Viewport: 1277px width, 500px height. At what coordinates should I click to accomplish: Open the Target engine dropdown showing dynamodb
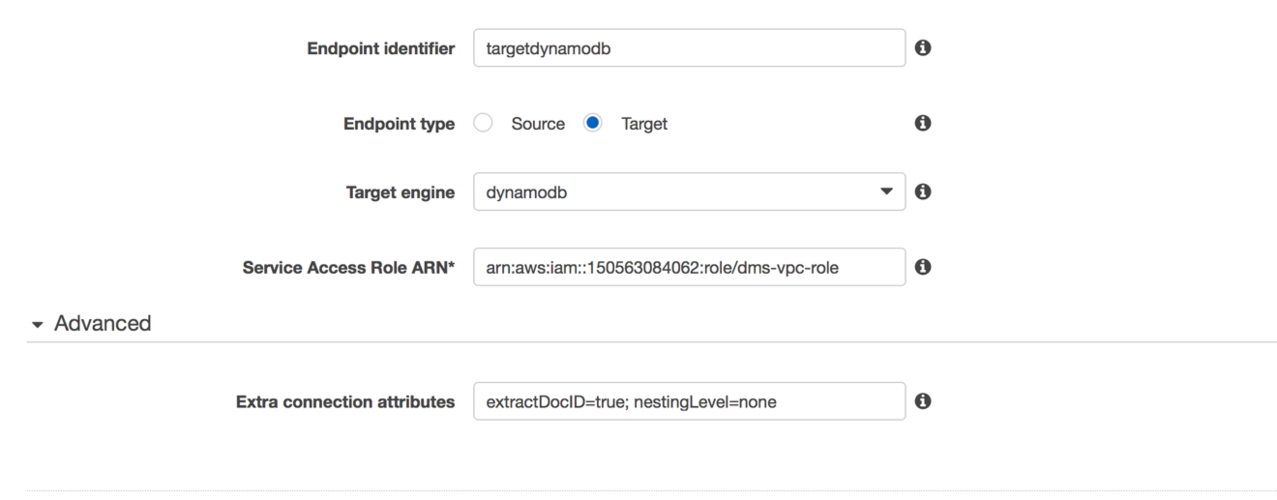689,192
